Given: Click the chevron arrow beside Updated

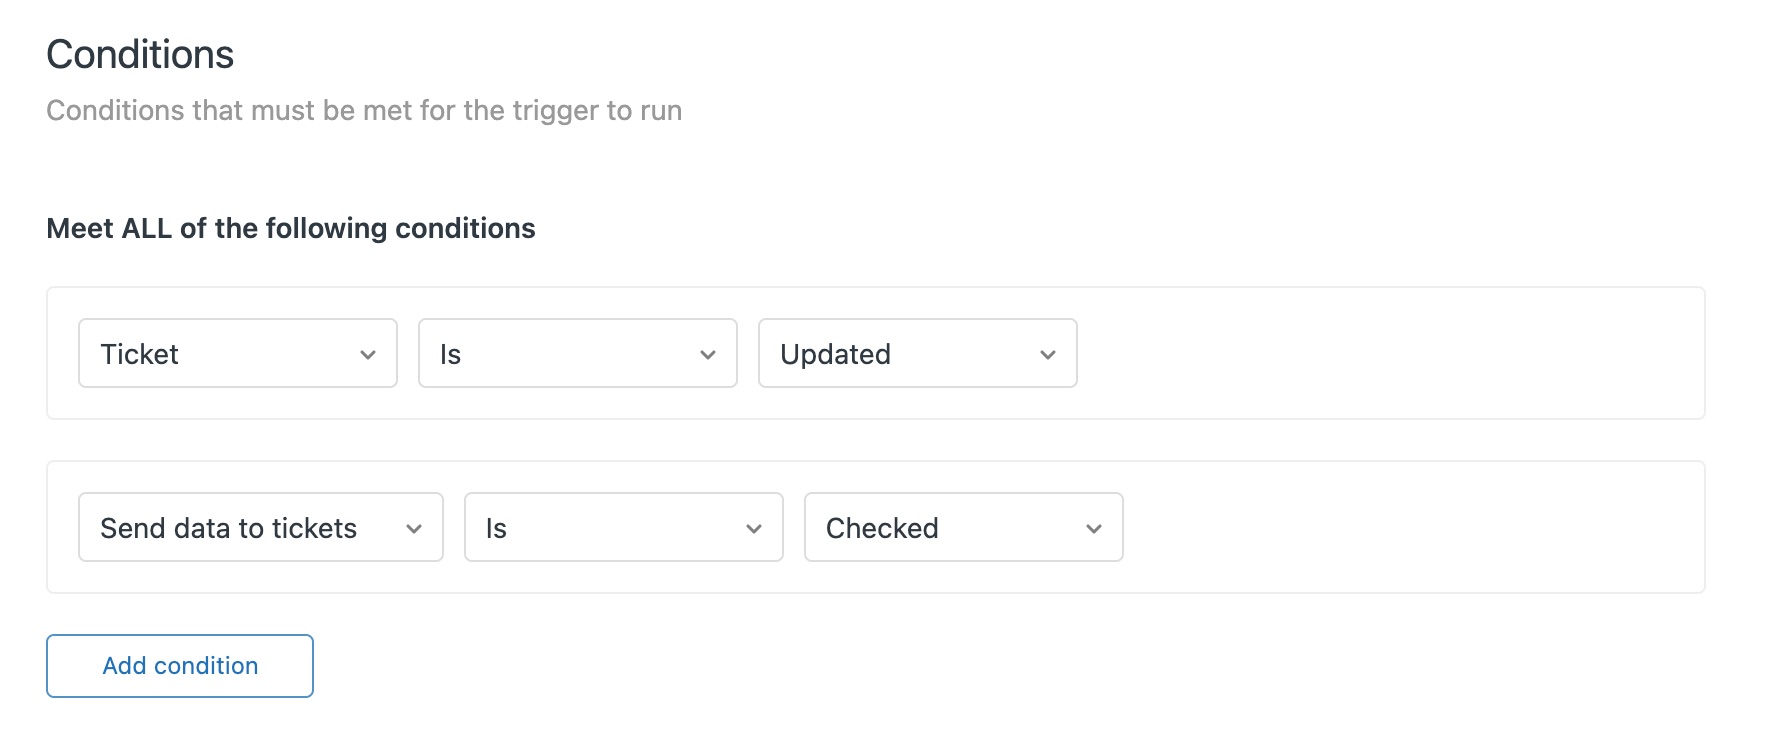Looking at the screenshot, I should click(1048, 355).
